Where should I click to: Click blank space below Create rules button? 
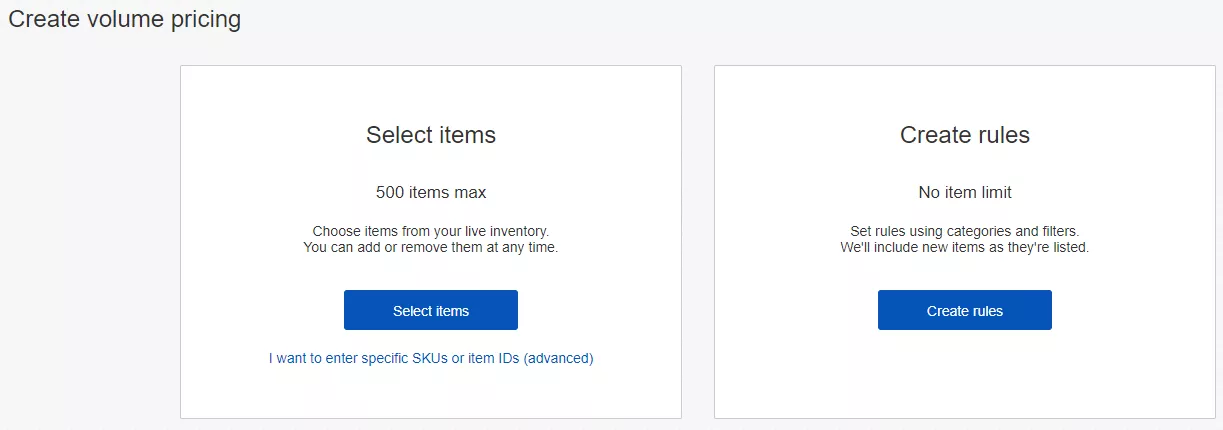[965, 375]
